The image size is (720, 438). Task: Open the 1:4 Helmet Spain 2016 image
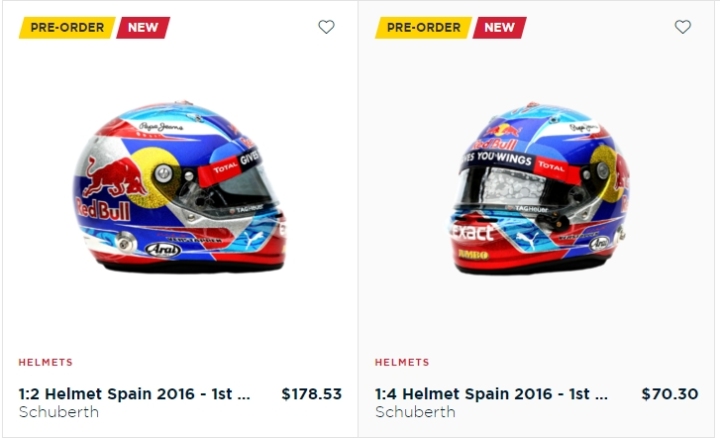coord(540,187)
